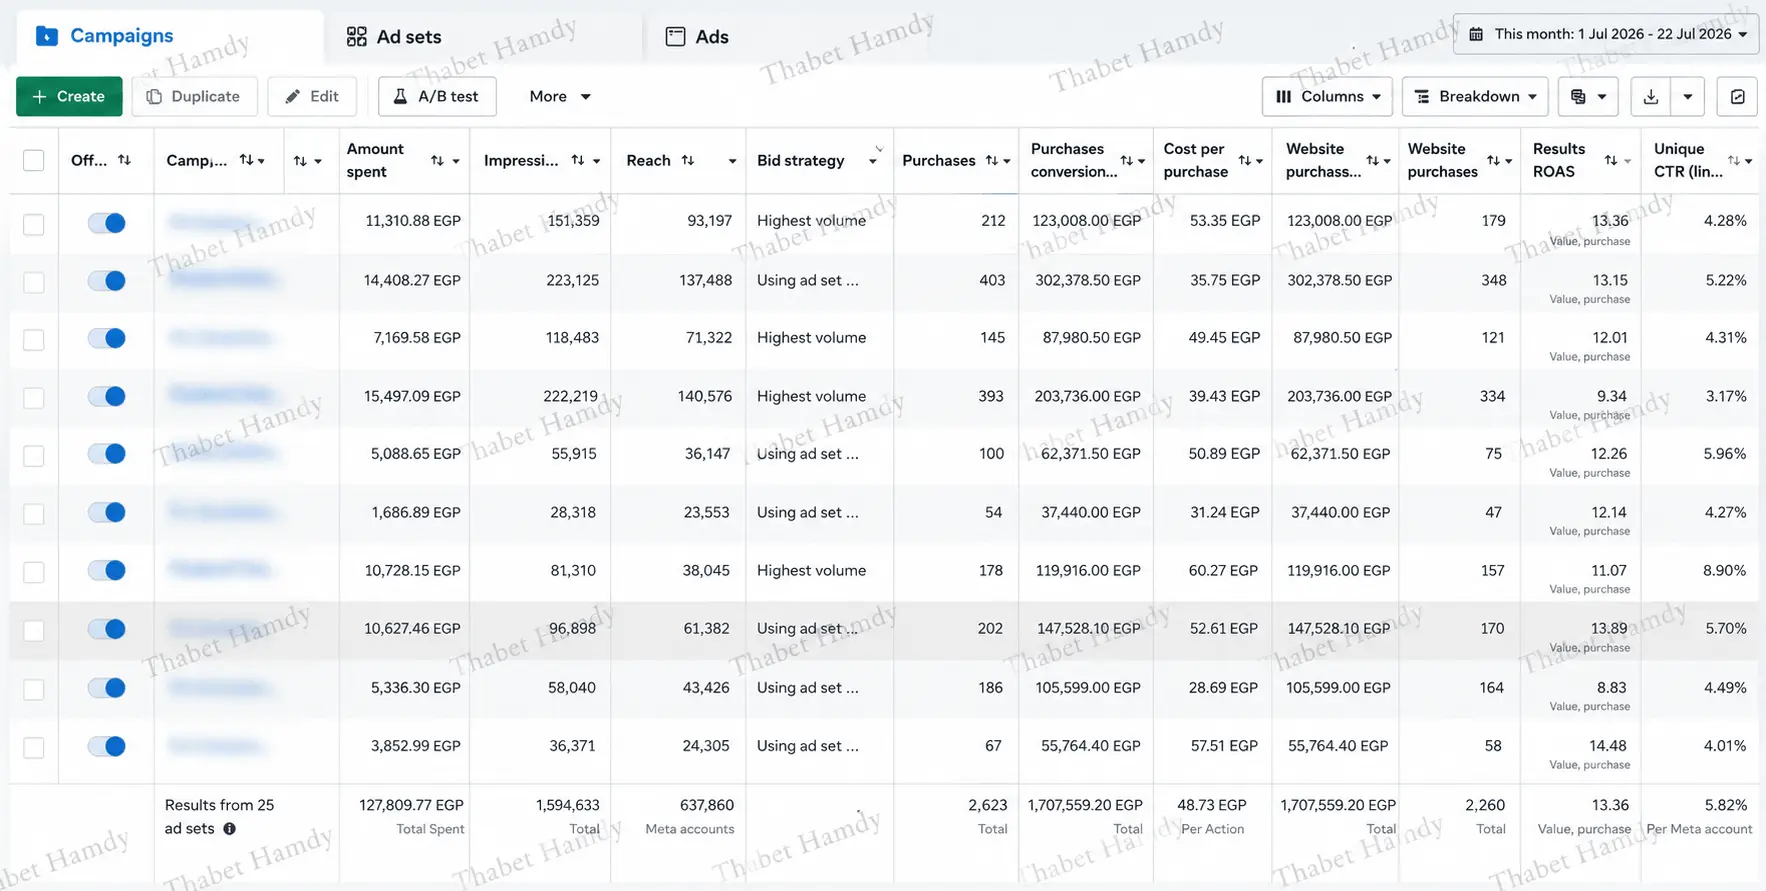This screenshot has width=1766, height=891.
Task: Click sort arrows on Reach column
Action: coord(688,161)
